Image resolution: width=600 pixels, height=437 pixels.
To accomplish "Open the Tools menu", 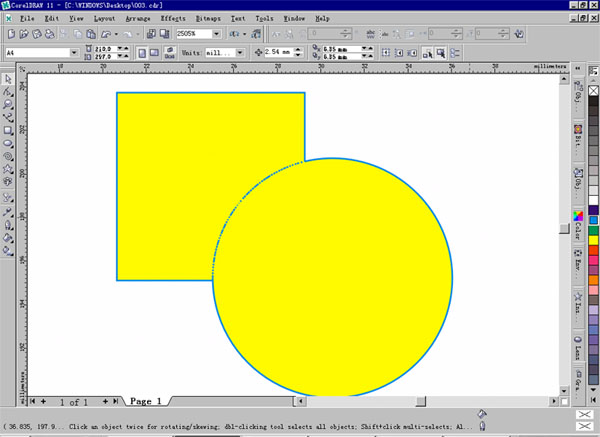I will click(x=264, y=18).
